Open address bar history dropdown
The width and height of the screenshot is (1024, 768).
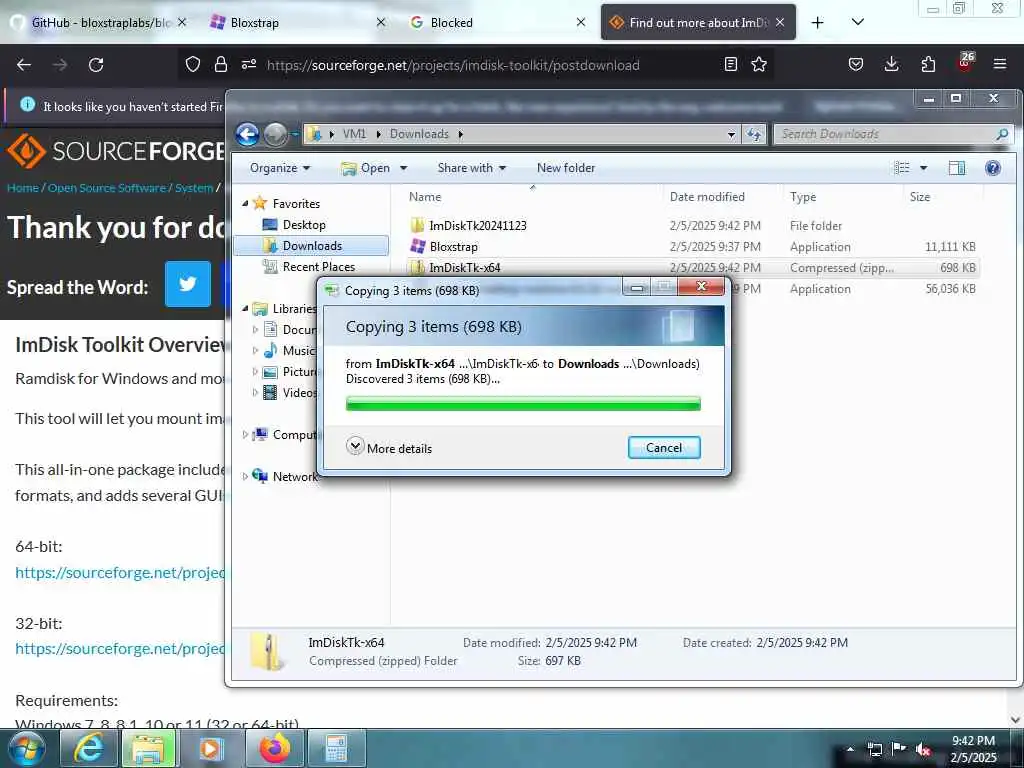coord(731,135)
